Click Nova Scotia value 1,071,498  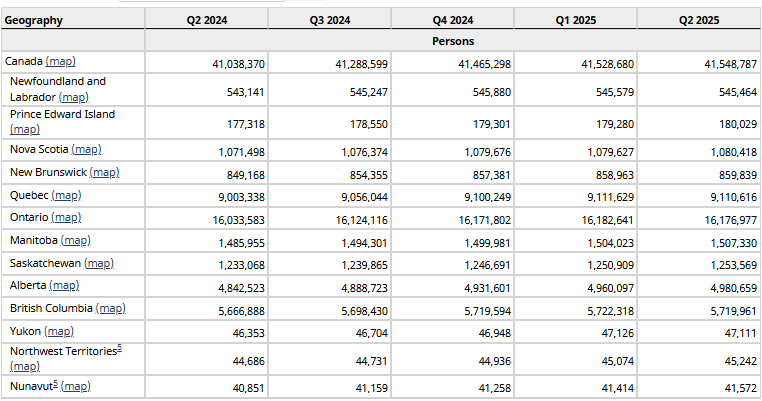pyautogui.click(x=242, y=153)
